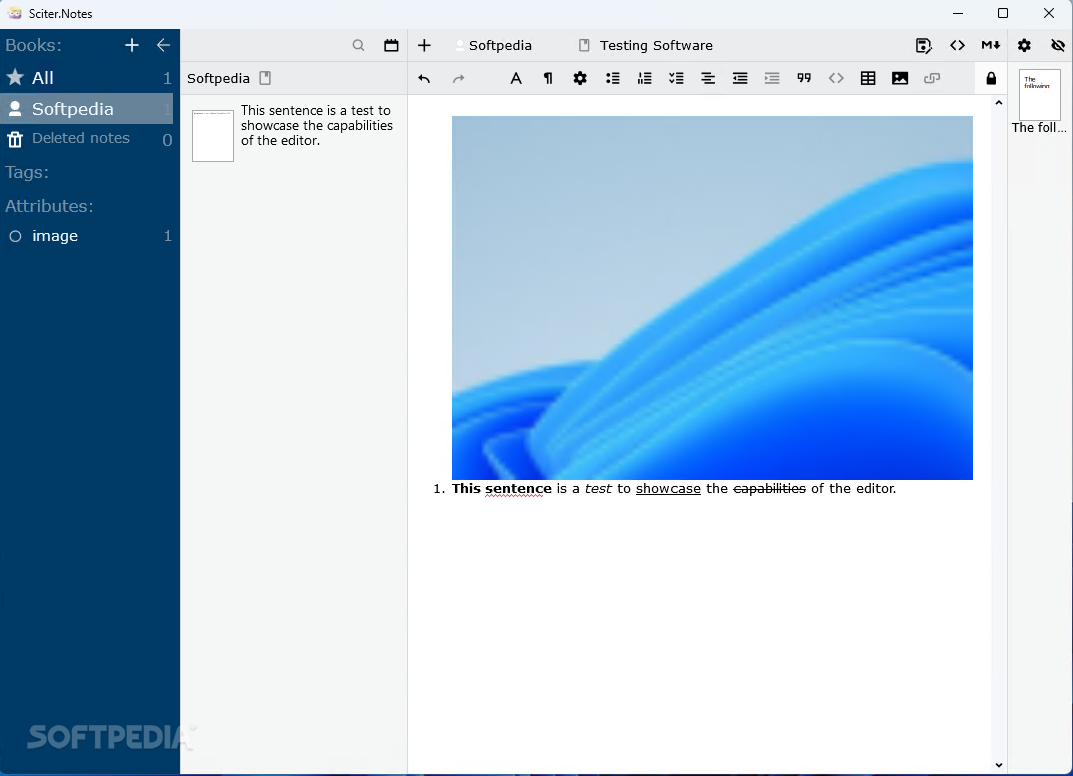Click the Softpedia header in notes list

(218, 79)
